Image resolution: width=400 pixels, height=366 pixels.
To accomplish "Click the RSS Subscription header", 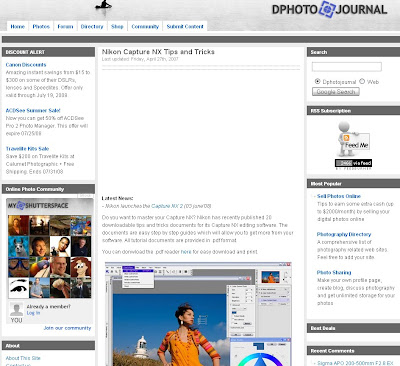I will pos(353,111).
